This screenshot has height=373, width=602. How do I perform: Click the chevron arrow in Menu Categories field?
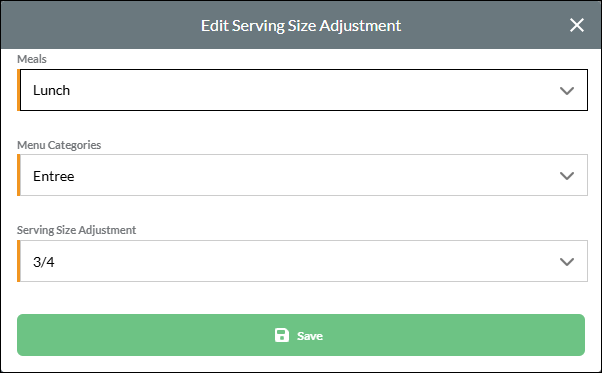coord(567,176)
